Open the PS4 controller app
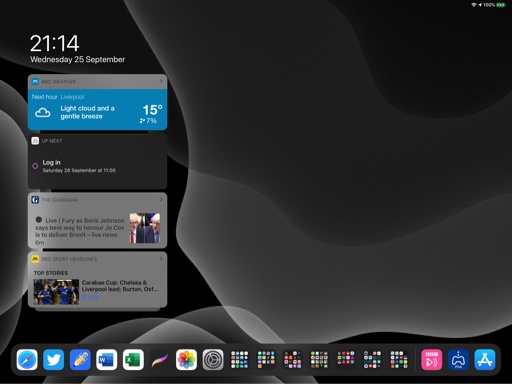The height and width of the screenshot is (384, 512). [x=458, y=360]
